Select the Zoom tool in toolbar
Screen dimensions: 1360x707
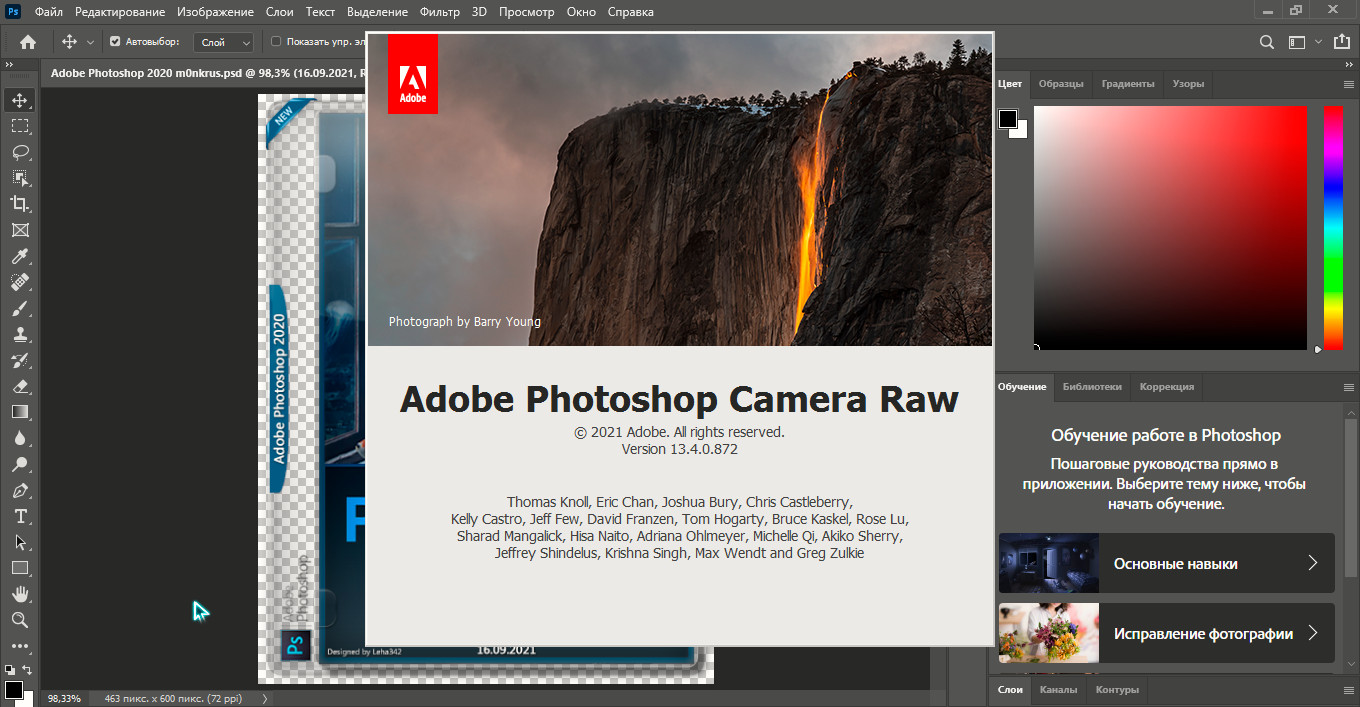(x=20, y=620)
